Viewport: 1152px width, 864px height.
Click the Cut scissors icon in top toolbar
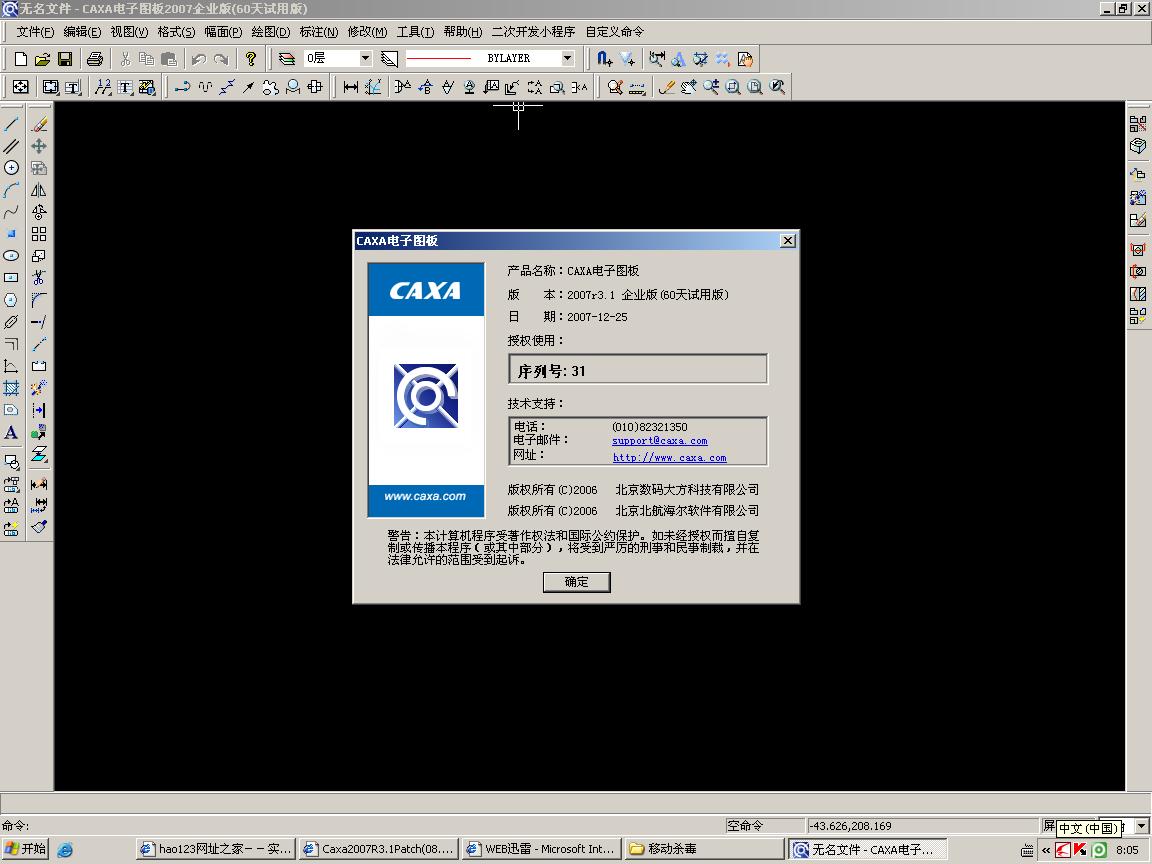(x=126, y=59)
